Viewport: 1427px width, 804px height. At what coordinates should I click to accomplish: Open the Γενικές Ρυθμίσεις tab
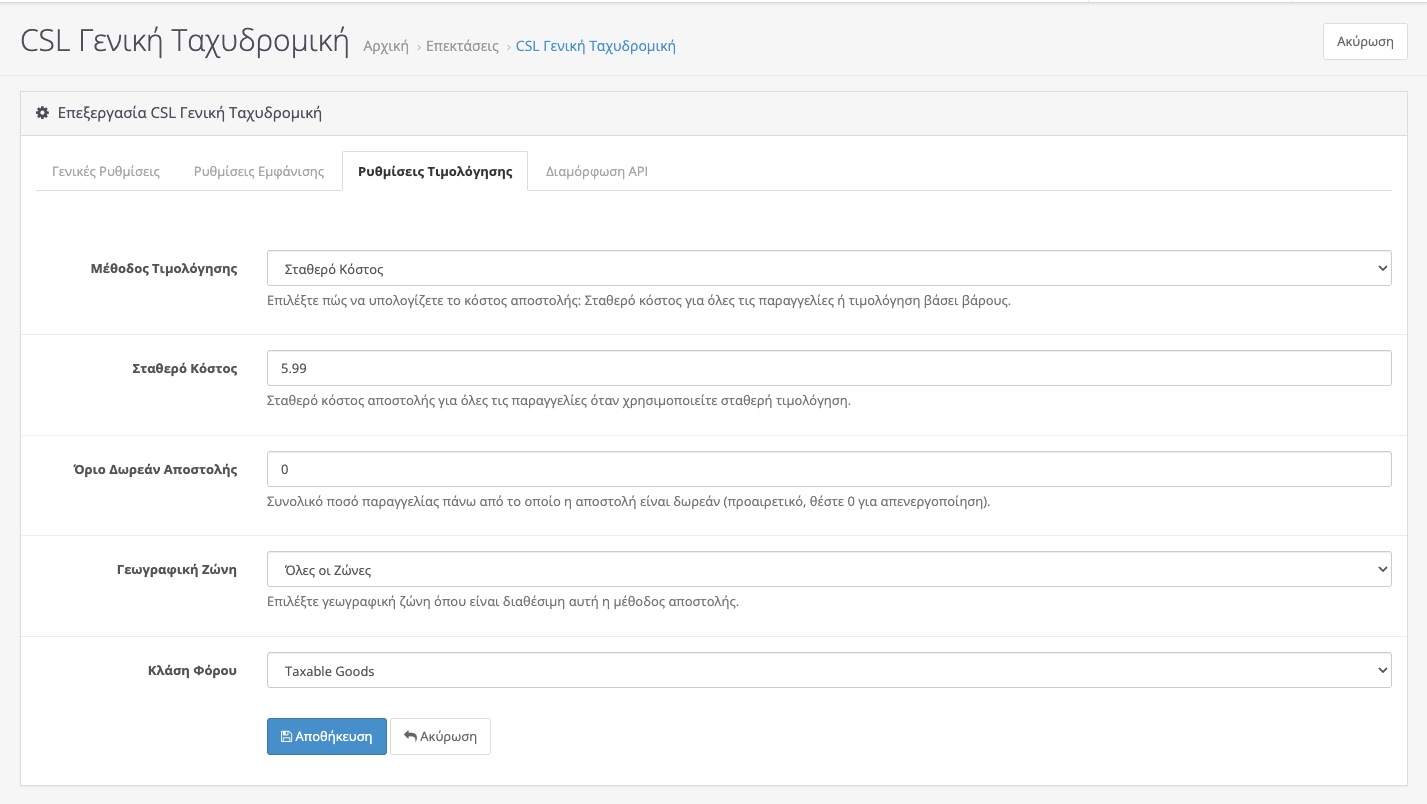tap(106, 171)
